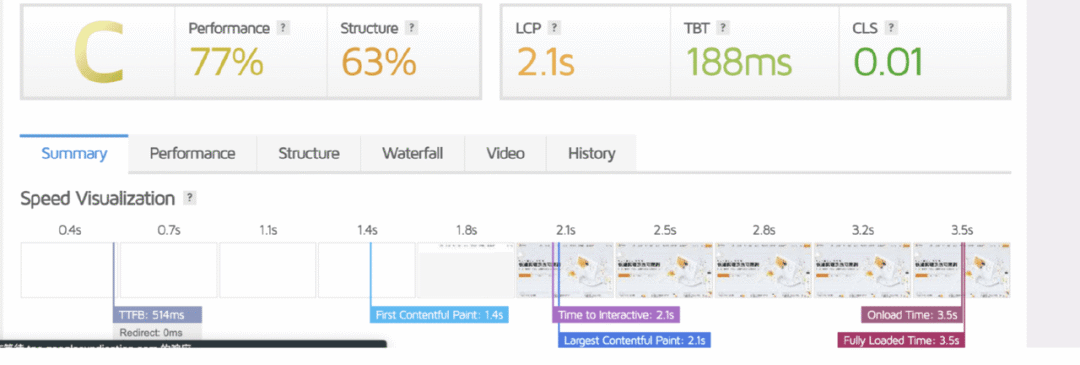This screenshot has width=1080, height=365.
Task: Click the help icon next to Performance
Action: point(283,28)
